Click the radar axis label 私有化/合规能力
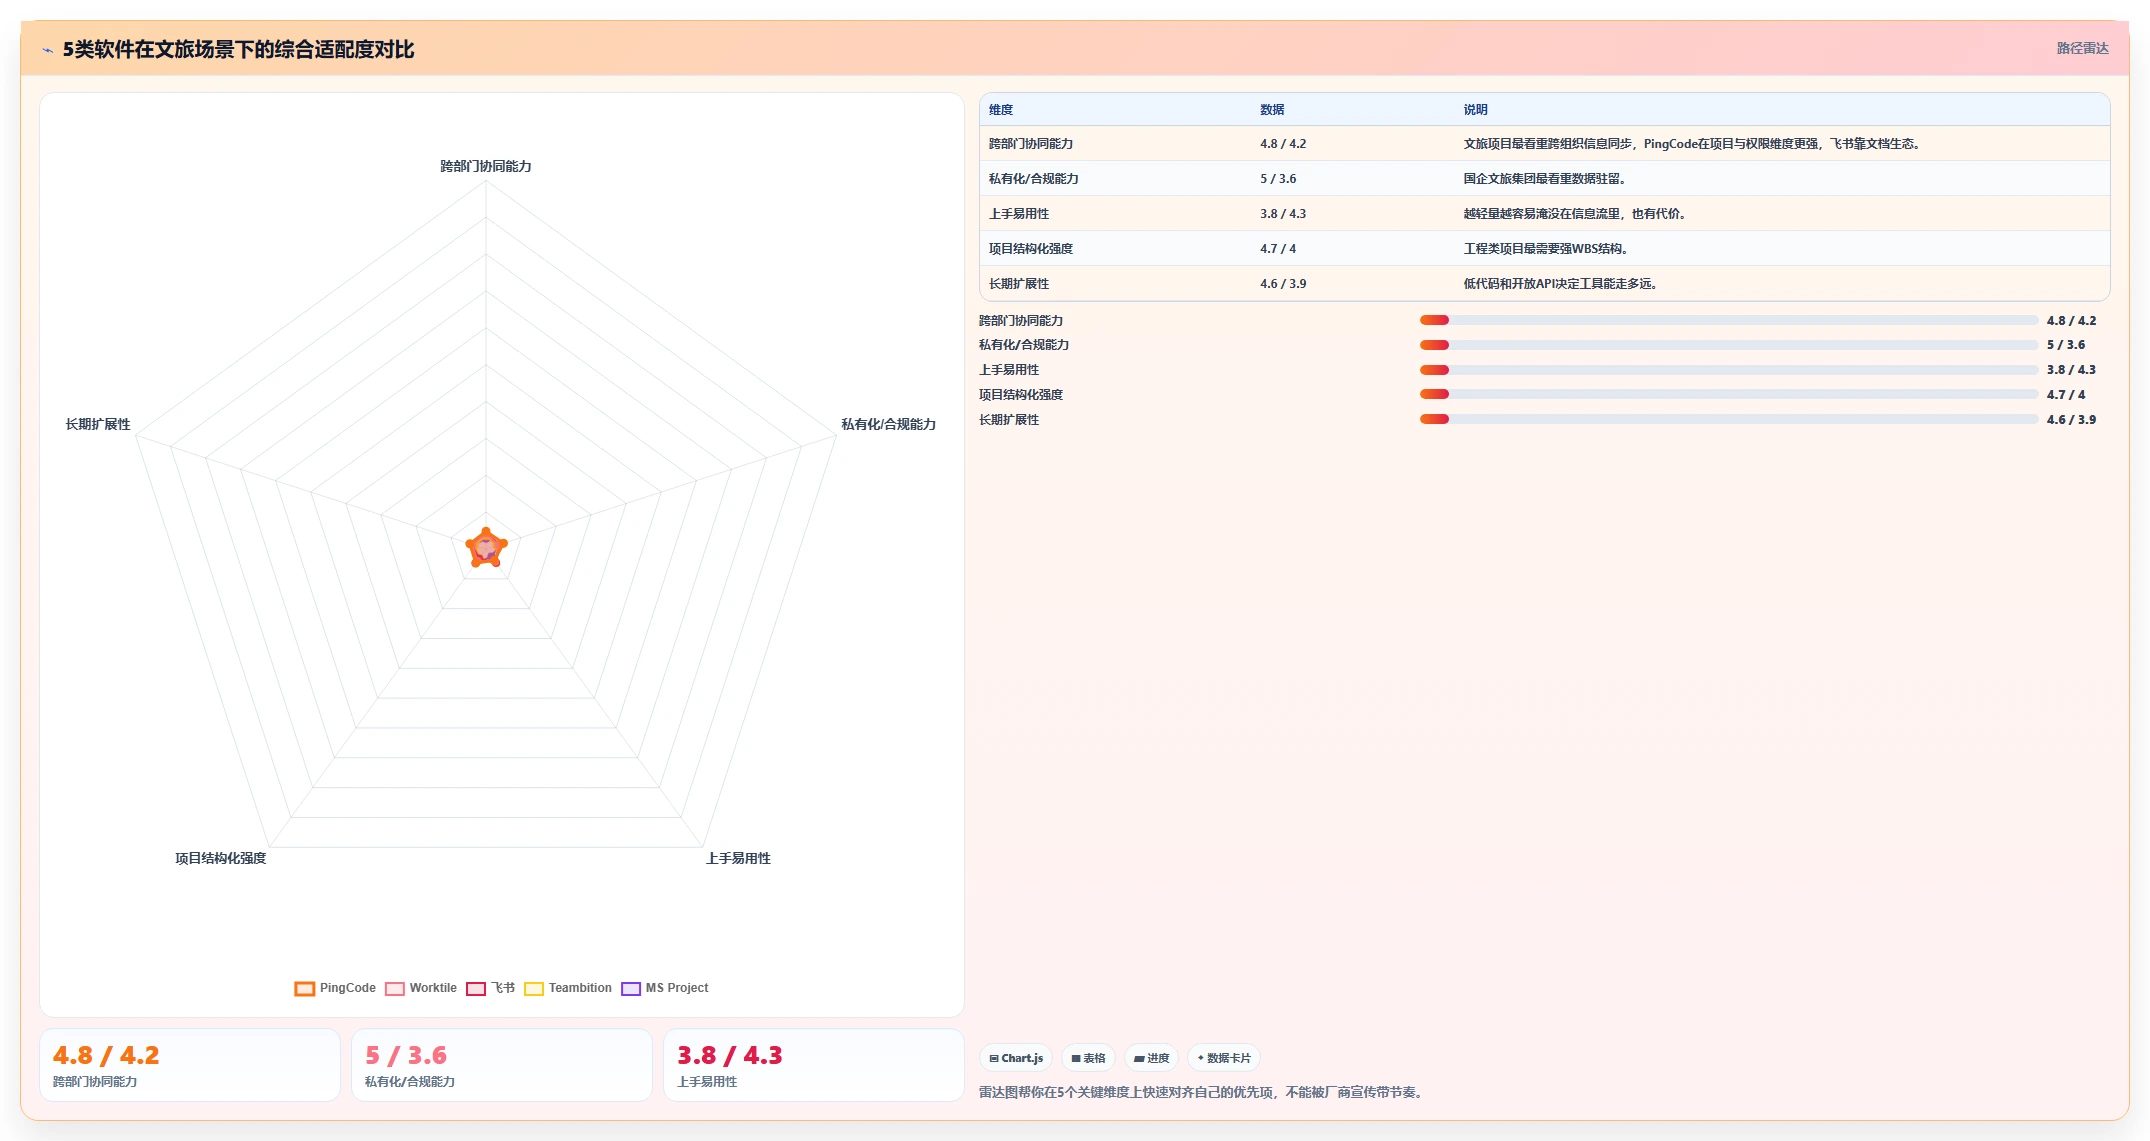2150x1141 pixels. pyautogui.click(x=888, y=424)
